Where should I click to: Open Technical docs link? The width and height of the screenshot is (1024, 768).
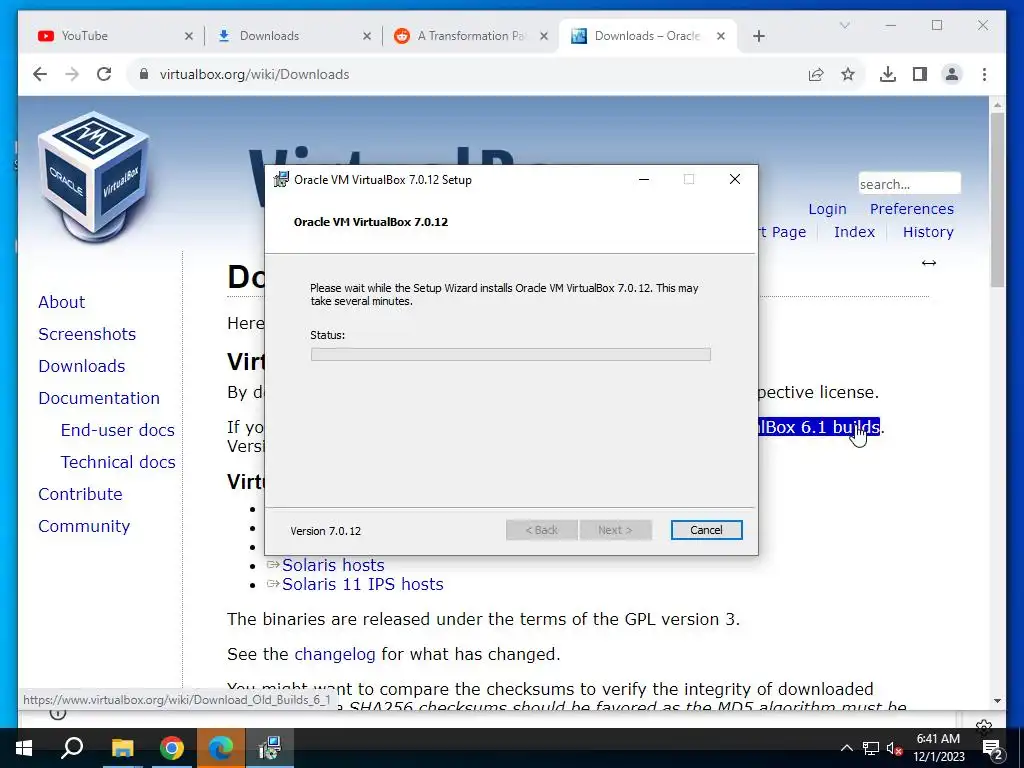point(118,462)
